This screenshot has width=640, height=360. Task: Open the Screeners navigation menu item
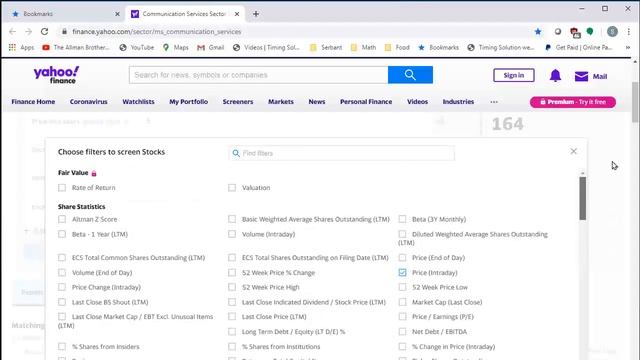point(238,102)
